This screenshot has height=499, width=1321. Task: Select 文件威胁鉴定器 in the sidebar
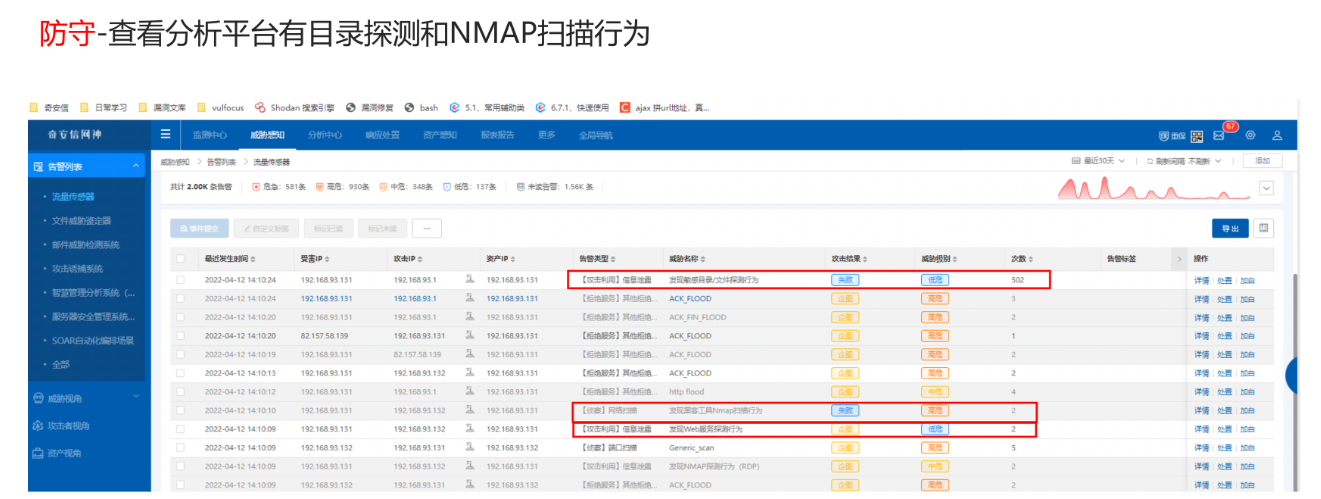82,221
